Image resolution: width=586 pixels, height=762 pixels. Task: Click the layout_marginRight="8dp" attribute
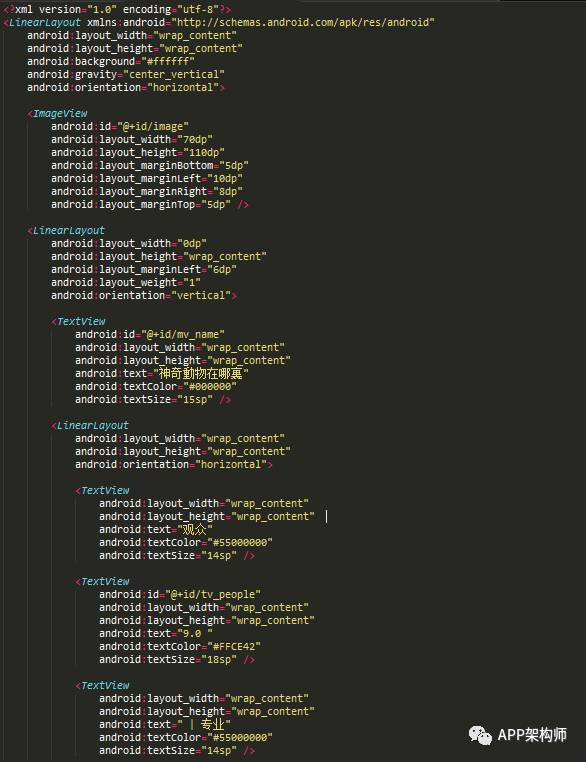click(147, 191)
